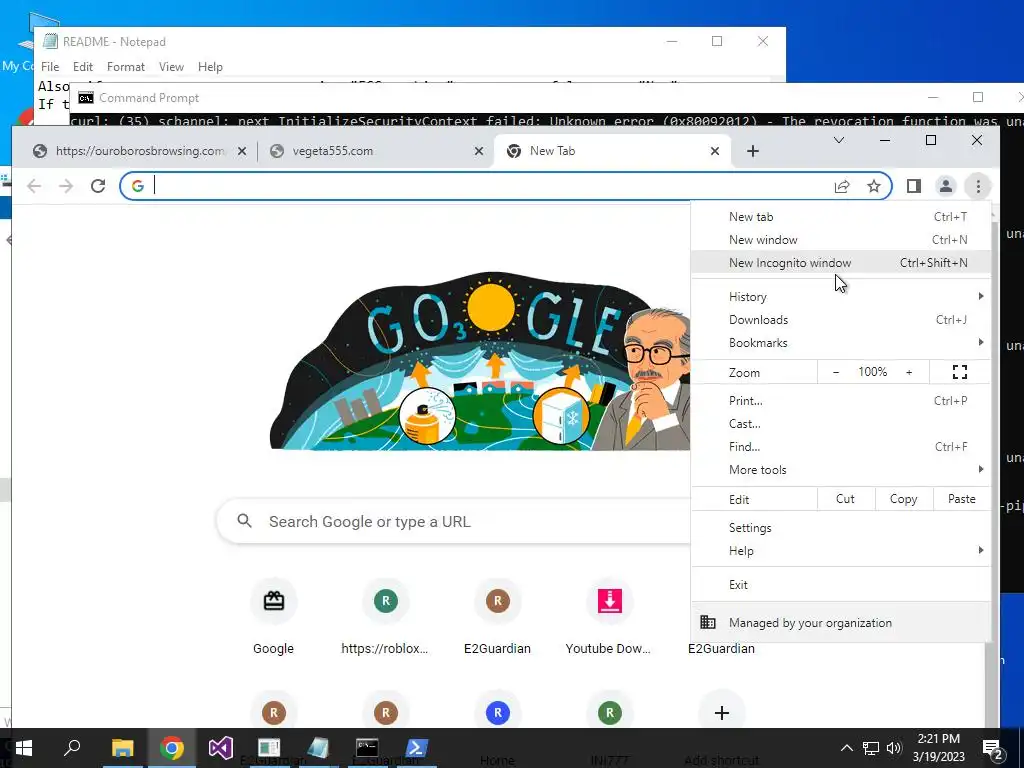
Task: Select Cast... in the Chrome menu
Action: [x=841, y=424]
